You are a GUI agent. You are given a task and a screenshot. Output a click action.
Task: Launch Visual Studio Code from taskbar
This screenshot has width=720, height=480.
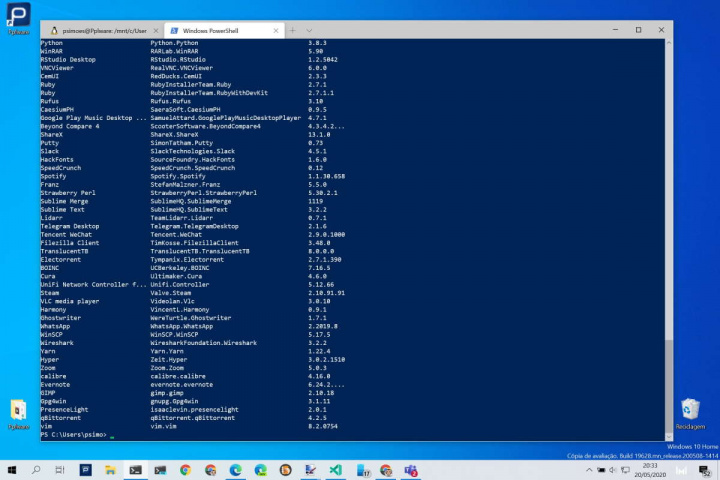[x=336, y=469]
